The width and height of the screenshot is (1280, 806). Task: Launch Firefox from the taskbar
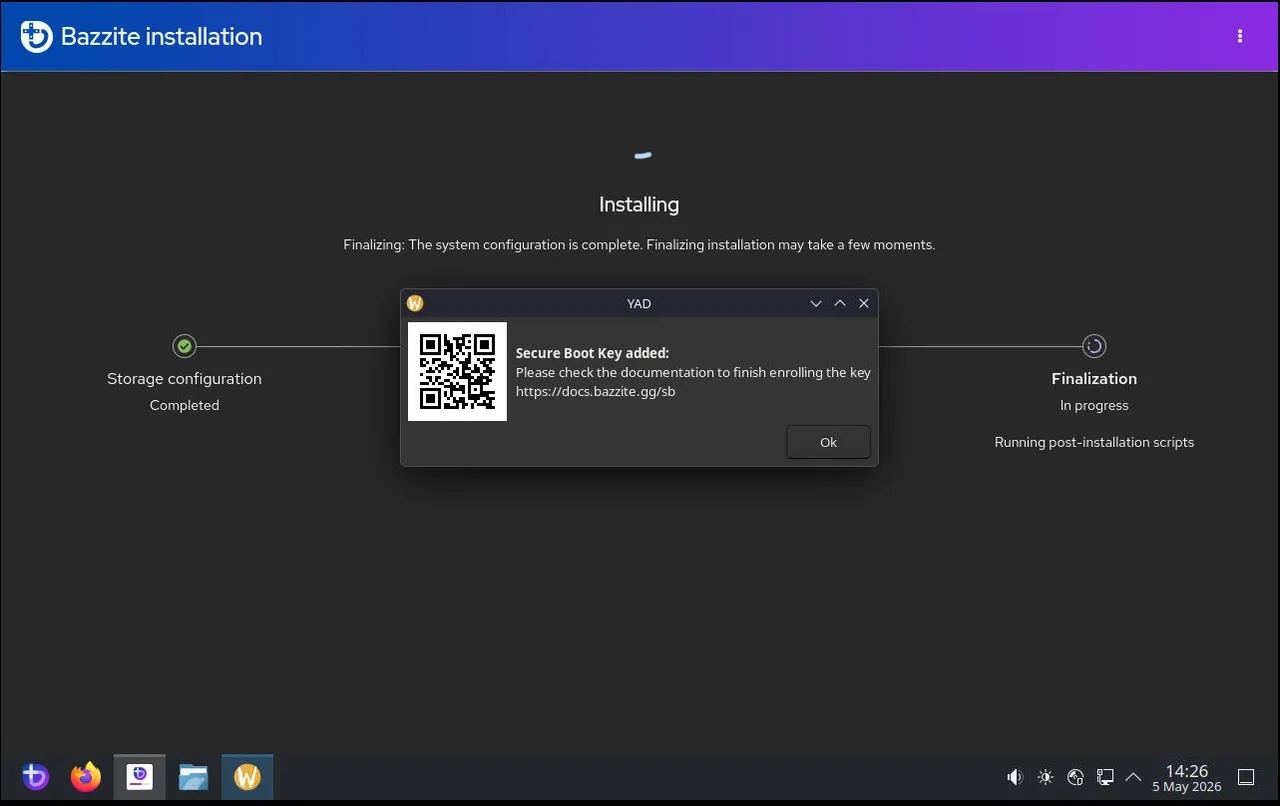[x=86, y=777]
